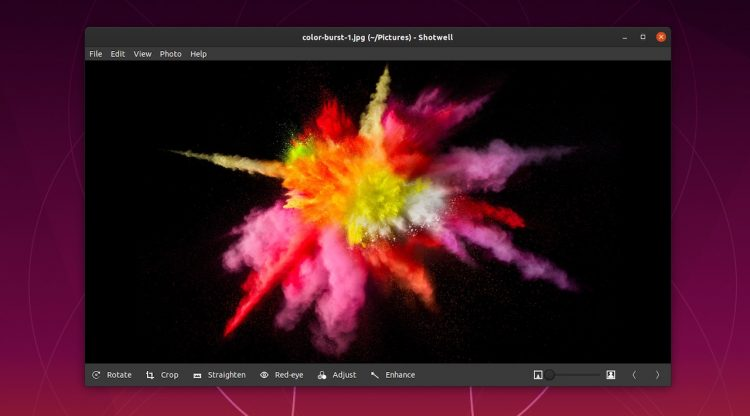Click the zoom-out small photo icon
Screen dimensions: 750x416
point(538,375)
